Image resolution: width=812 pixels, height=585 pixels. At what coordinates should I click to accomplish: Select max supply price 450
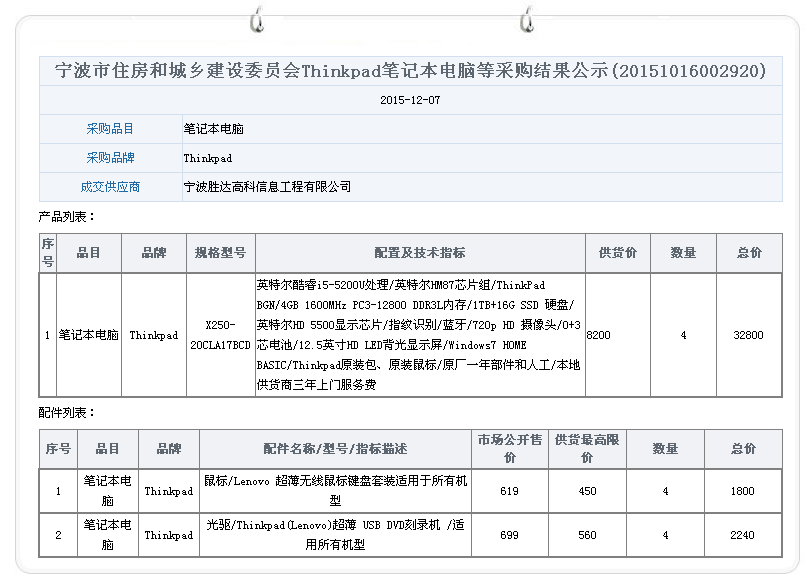(x=587, y=491)
